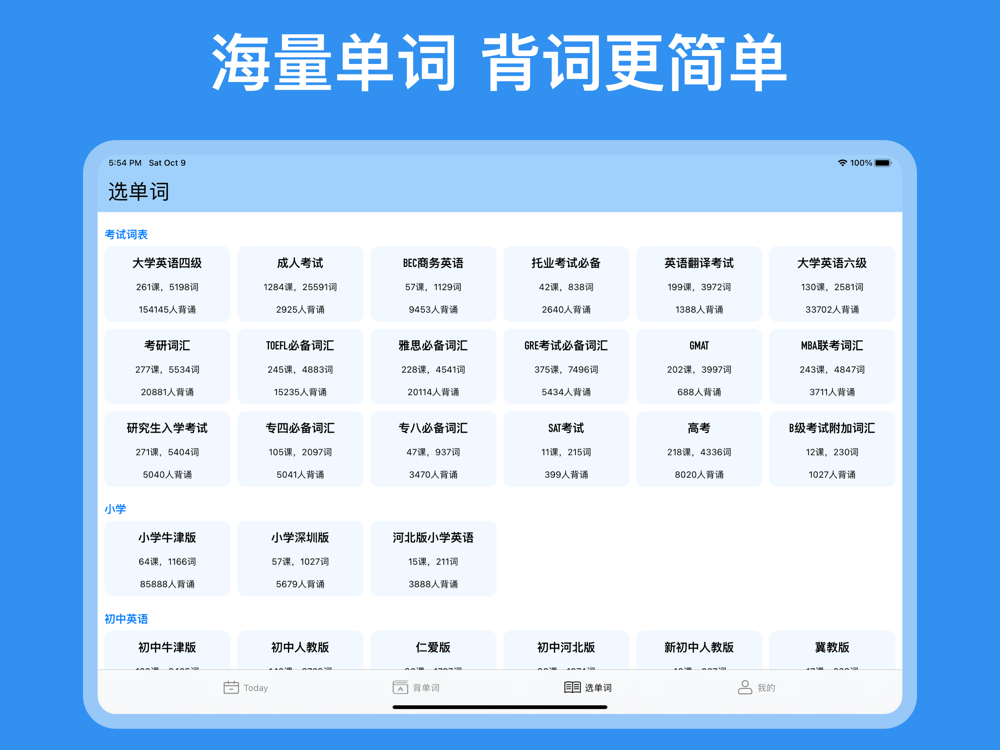Open the 初中牛津版 card
This screenshot has width=1000, height=750.
[167, 651]
